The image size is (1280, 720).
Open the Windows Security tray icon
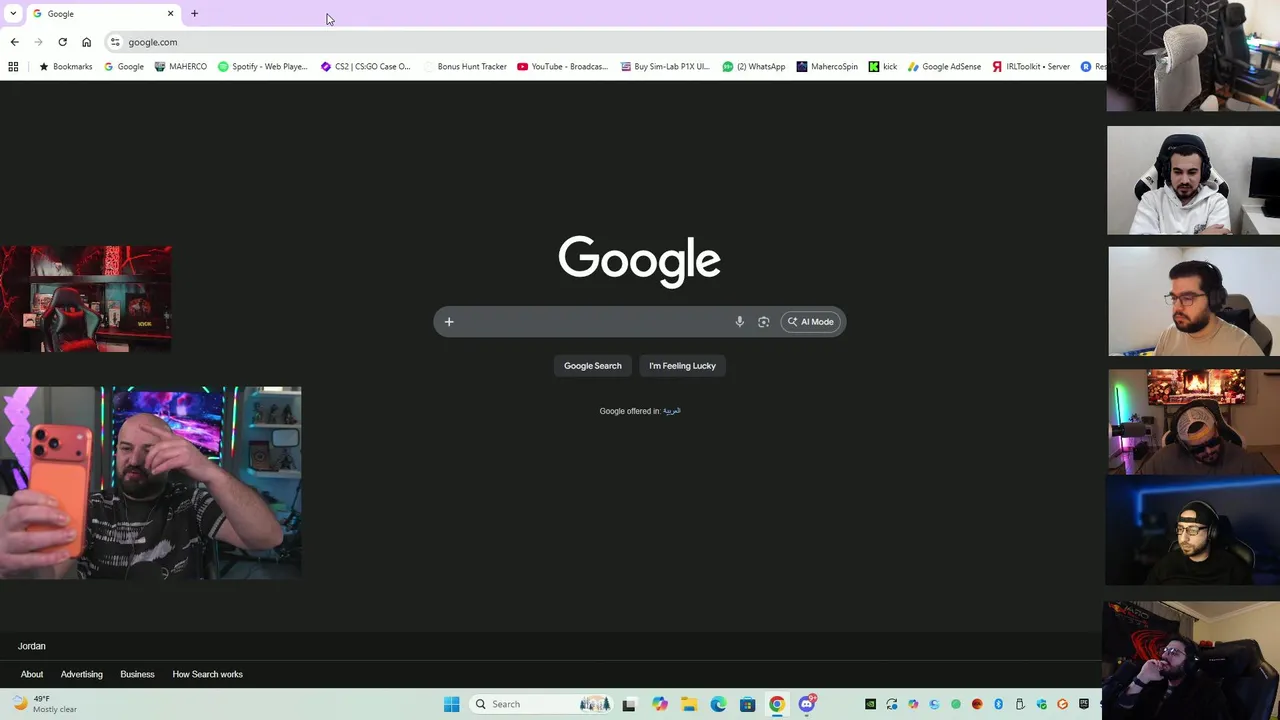tap(1041, 704)
